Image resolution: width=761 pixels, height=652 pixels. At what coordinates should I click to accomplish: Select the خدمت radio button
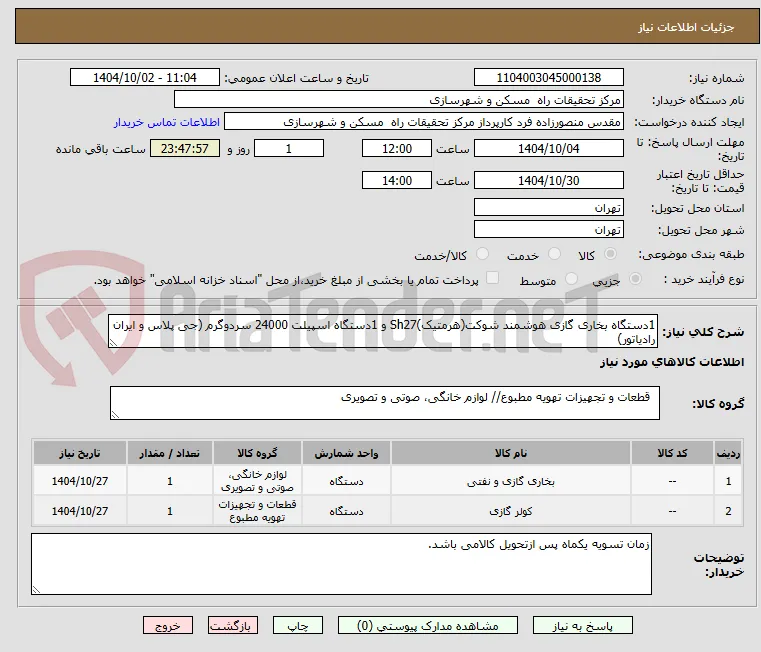pos(554,254)
